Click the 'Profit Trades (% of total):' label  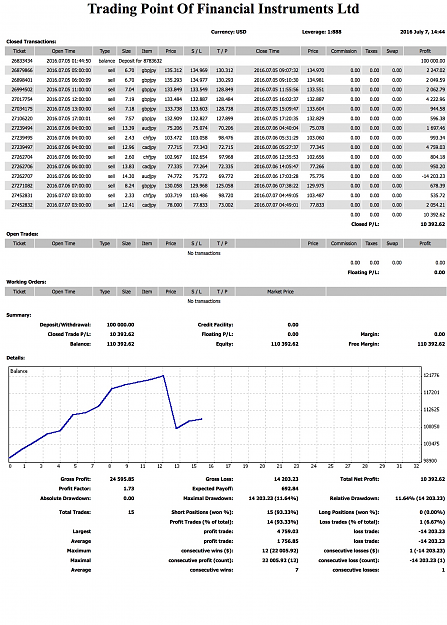pyautogui.click(x=202, y=522)
